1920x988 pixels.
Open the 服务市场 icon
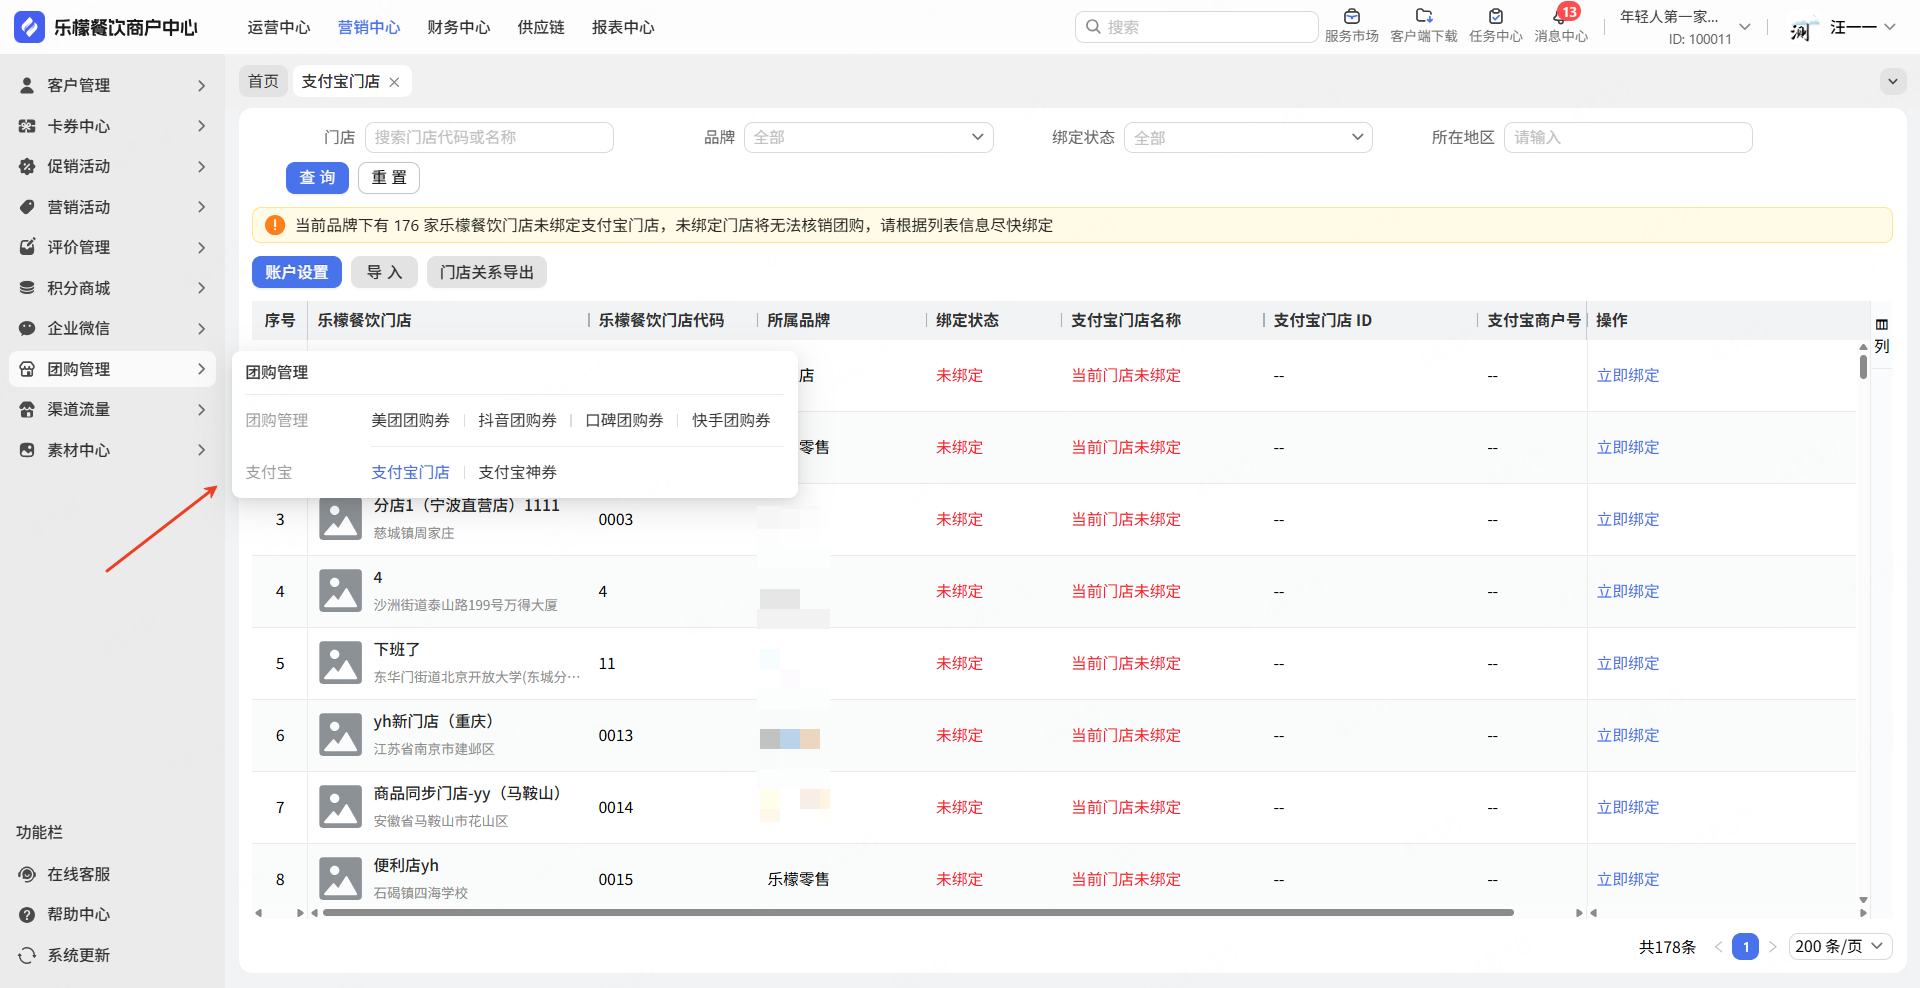[x=1352, y=16]
